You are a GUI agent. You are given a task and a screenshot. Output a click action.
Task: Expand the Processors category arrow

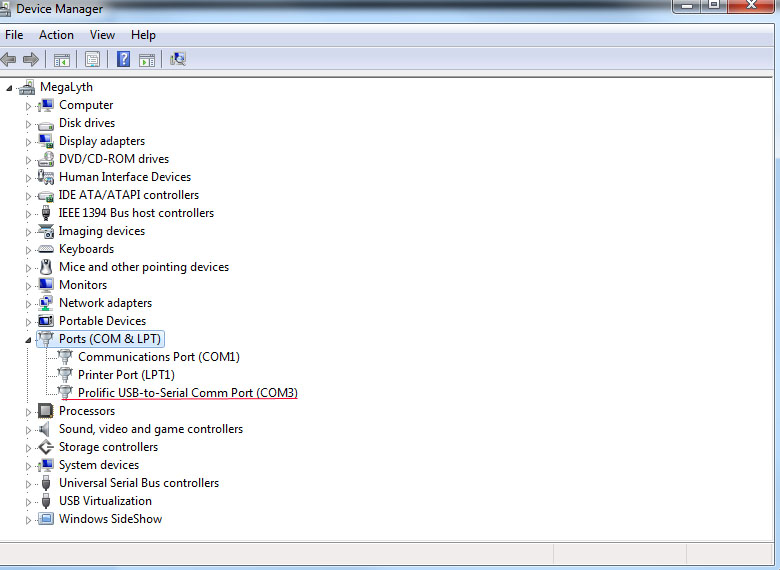[28, 412]
